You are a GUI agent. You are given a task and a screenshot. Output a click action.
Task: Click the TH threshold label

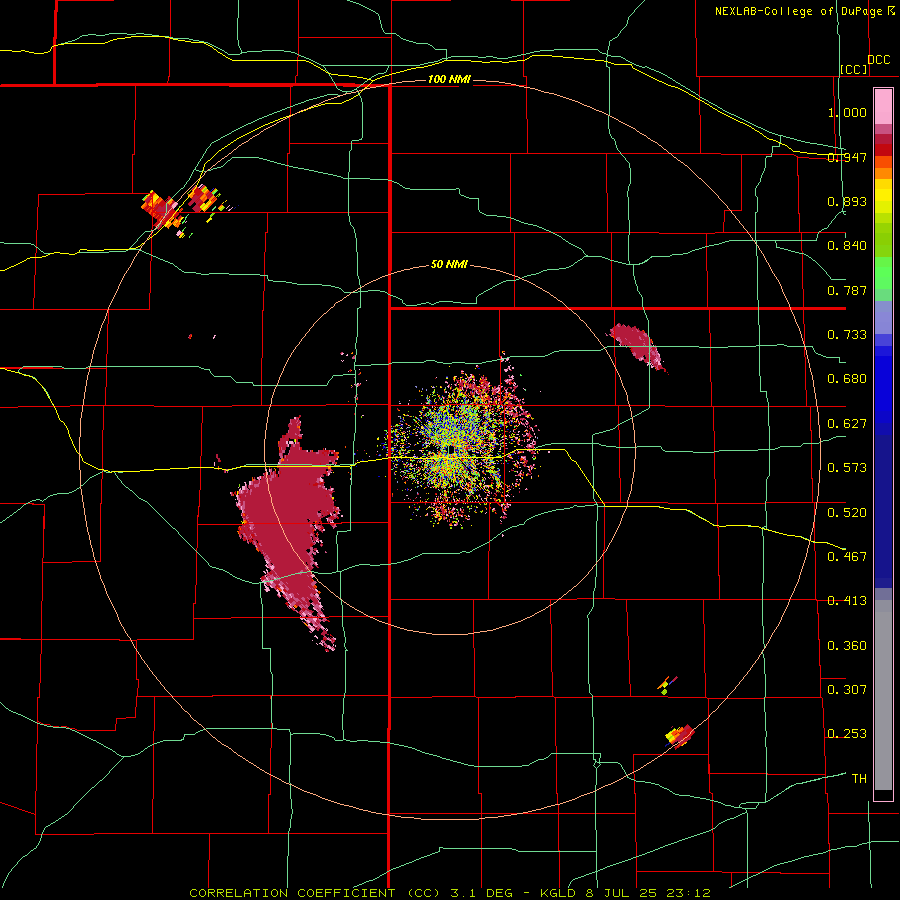[859, 779]
